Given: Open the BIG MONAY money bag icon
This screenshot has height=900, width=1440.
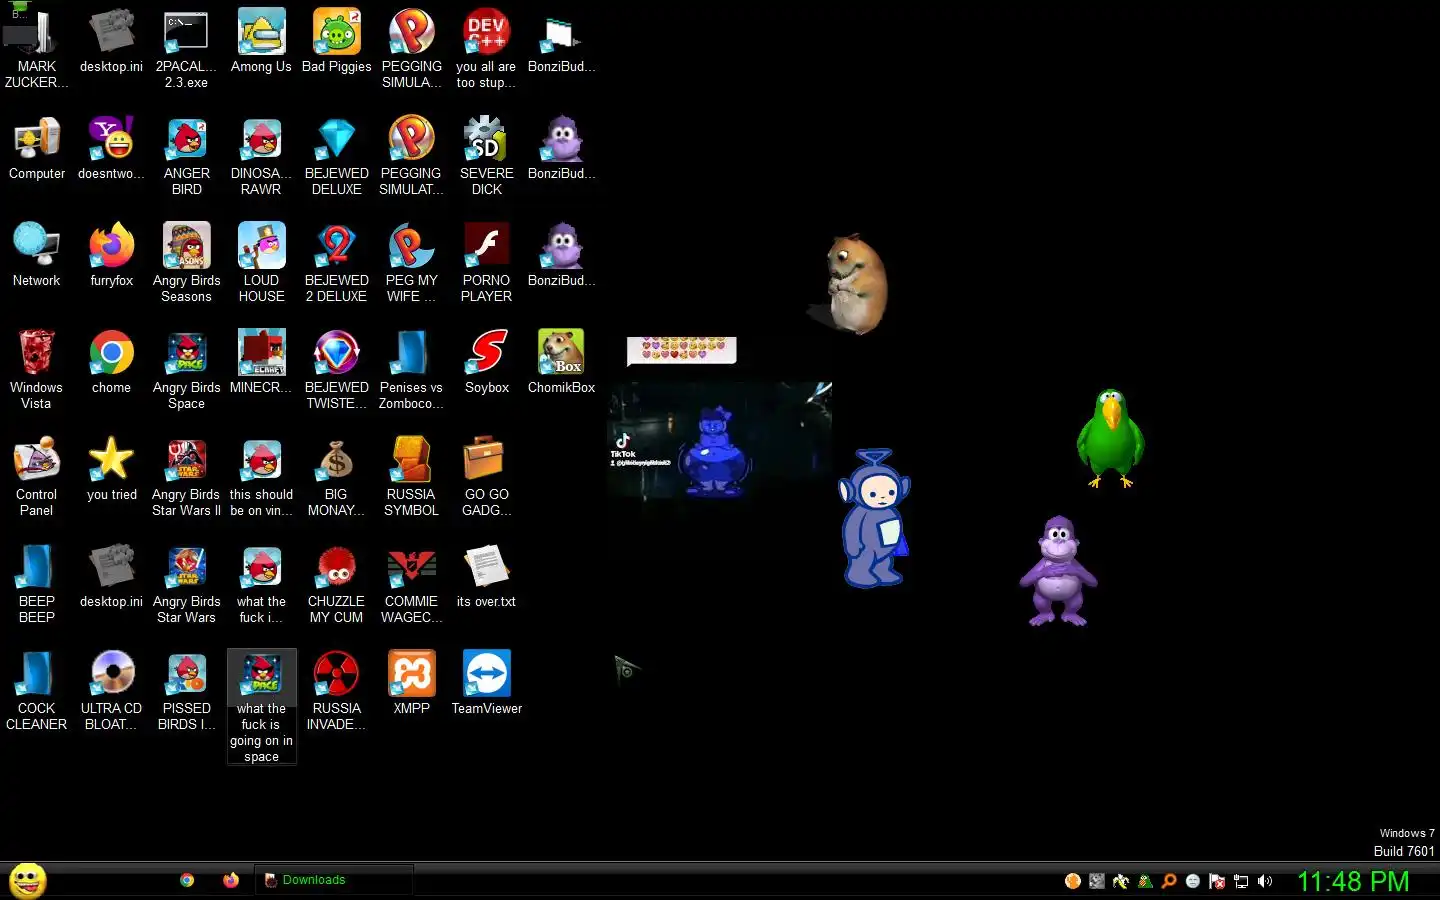Looking at the screenshot, I should click(x=336, y=477).
